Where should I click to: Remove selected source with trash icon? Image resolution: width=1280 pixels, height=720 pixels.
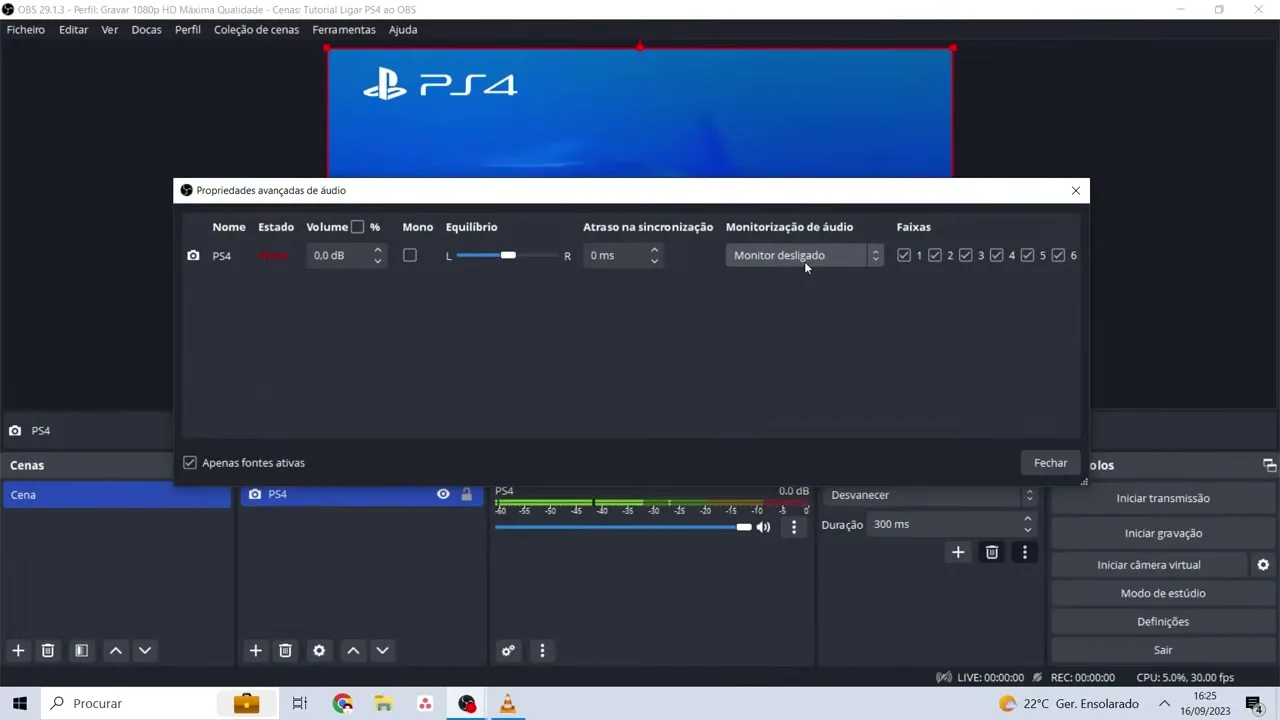(x=285, y=650)
